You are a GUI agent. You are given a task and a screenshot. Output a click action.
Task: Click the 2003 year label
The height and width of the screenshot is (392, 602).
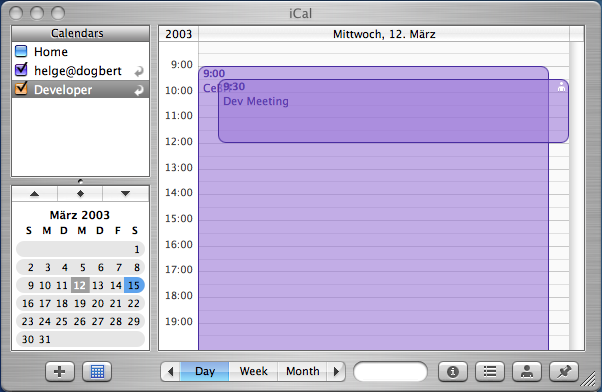click(x=179, y=34)
